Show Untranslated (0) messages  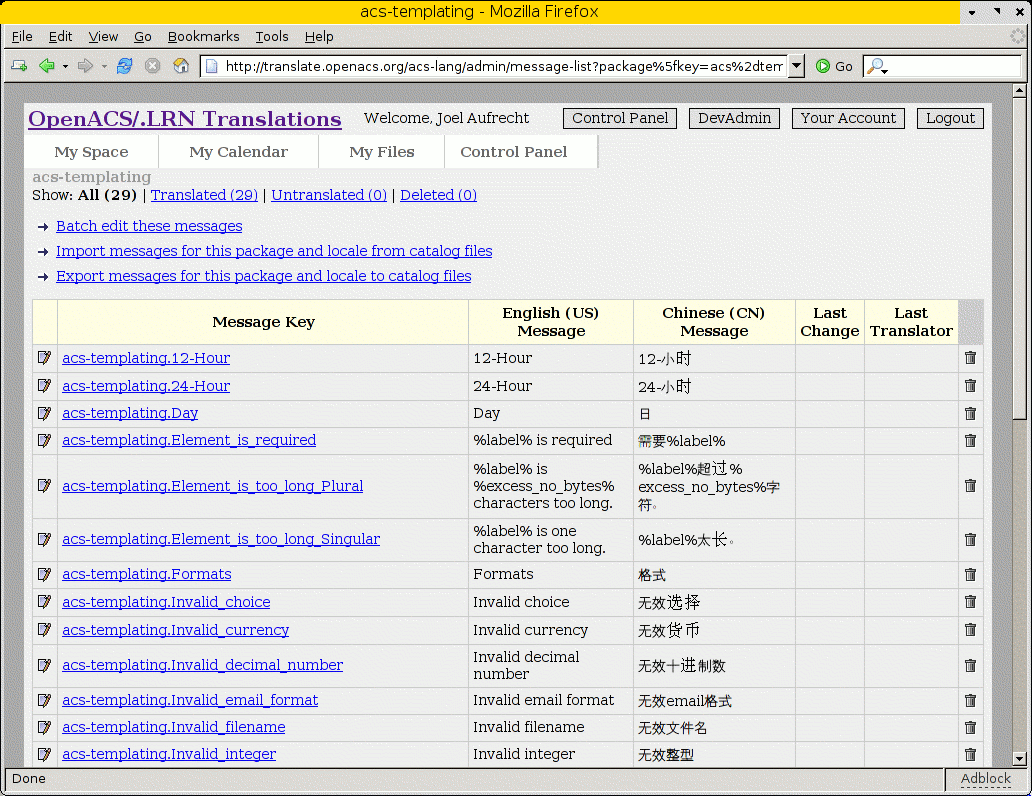click(329, 195)
